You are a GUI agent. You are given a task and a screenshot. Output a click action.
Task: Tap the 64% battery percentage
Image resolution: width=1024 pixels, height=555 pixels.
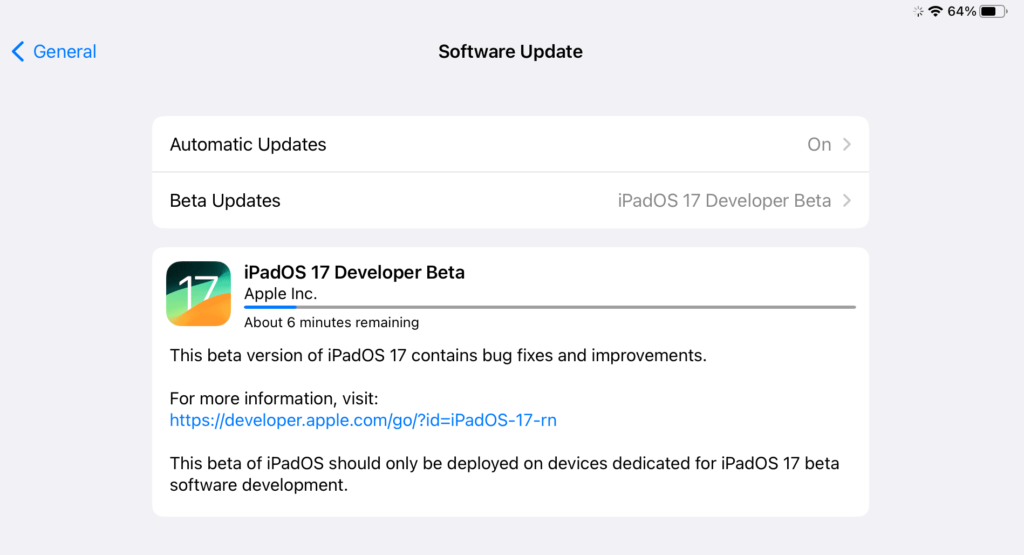coord(961,11)
